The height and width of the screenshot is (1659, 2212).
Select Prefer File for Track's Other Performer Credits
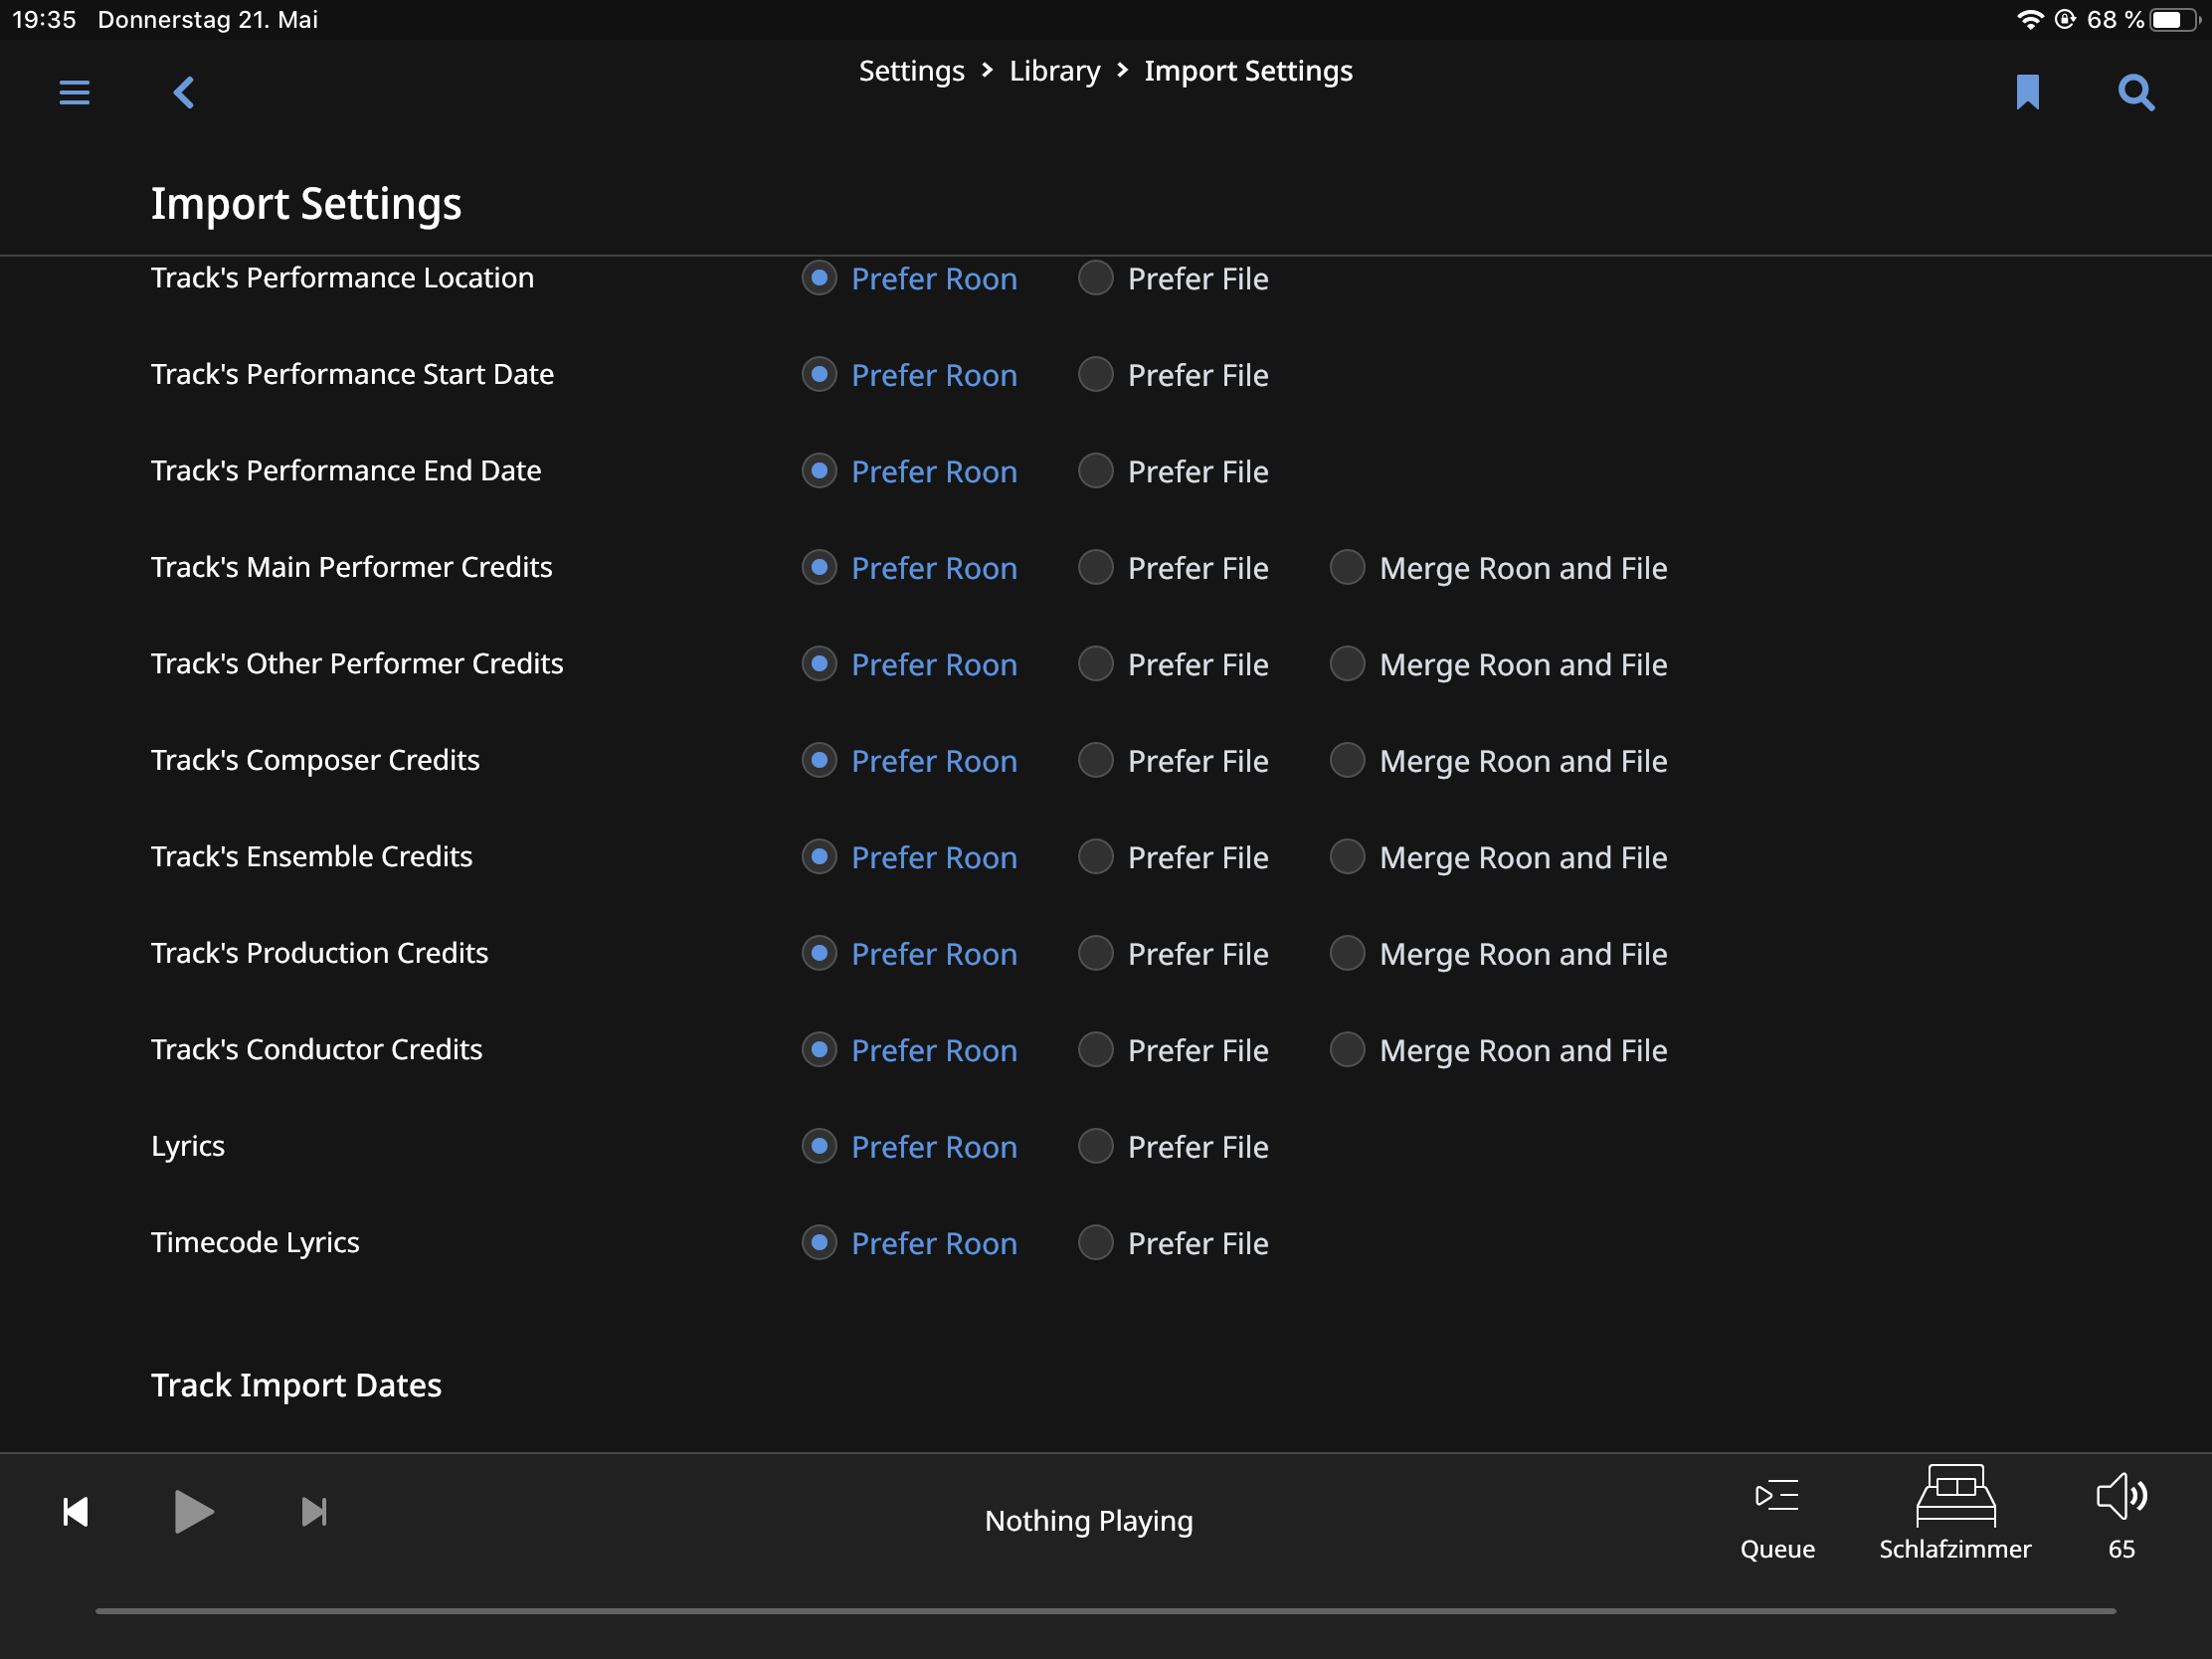point(1173,664)
